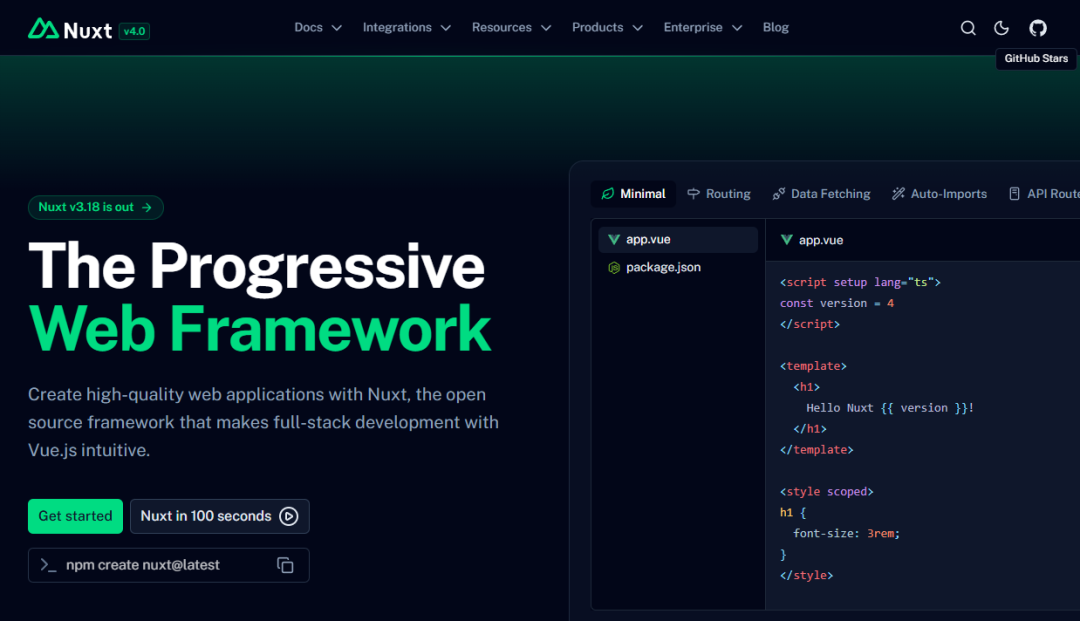Viewport: 1080px width, 621px height.
Task: Open the Blog link
Action: (776, 28)
